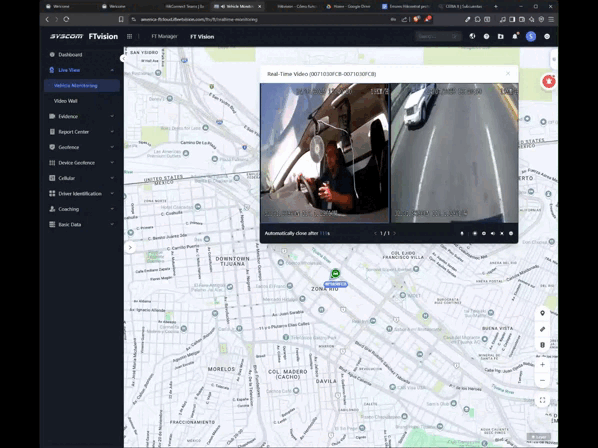Click the green vehicle marker on map
This screenshot has width=598, height=448.
335,273
